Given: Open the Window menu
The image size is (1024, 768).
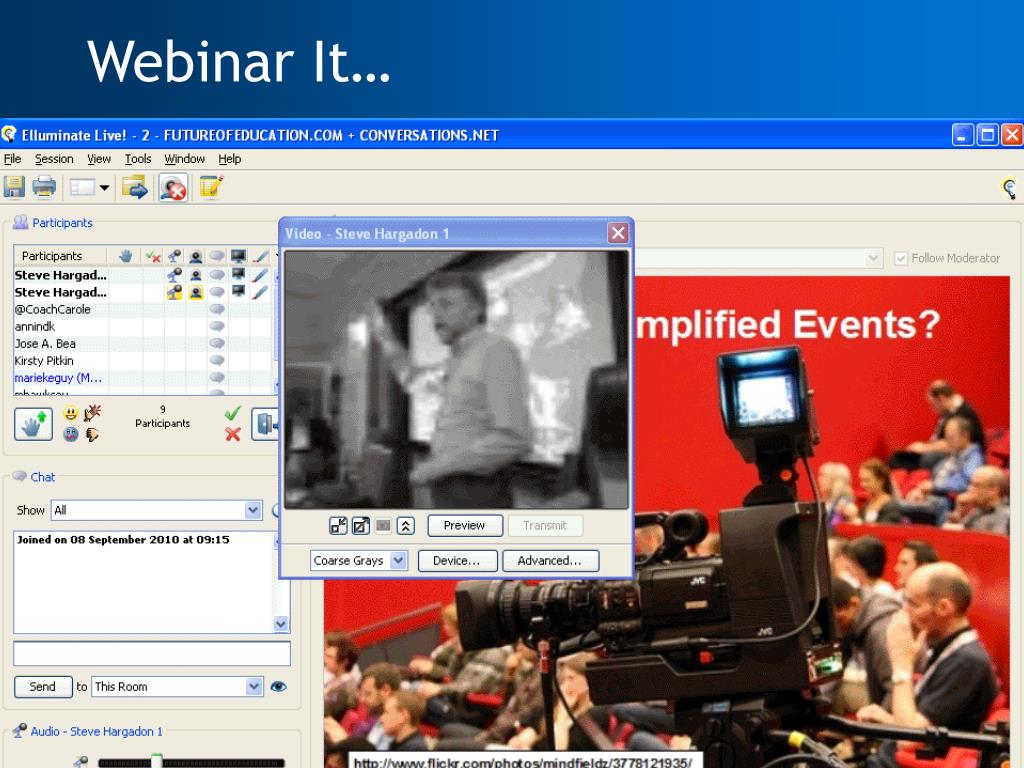Looking at the screenshot, I should pyautogui.click(x=184, y=159).
